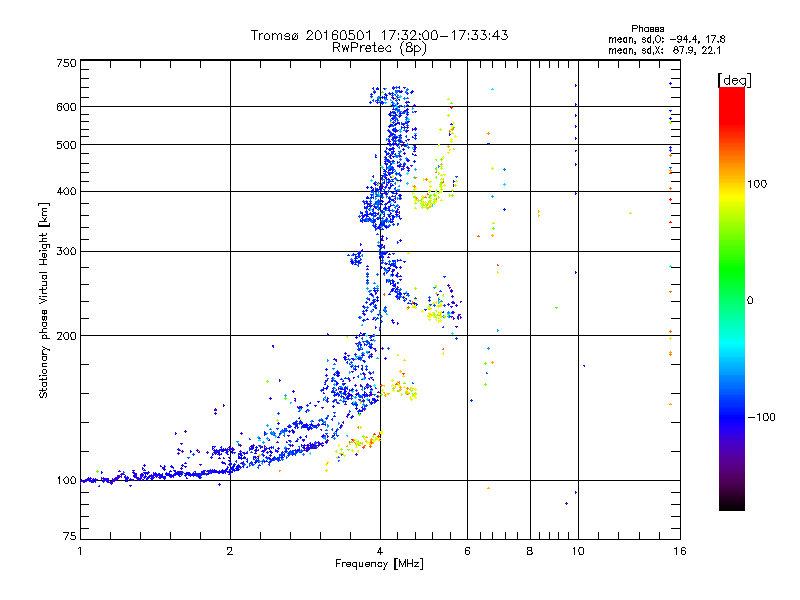Screen dimensions: 800x600
Task: Click y-axis tick label '600'
Action: click(x=67, y=107)
